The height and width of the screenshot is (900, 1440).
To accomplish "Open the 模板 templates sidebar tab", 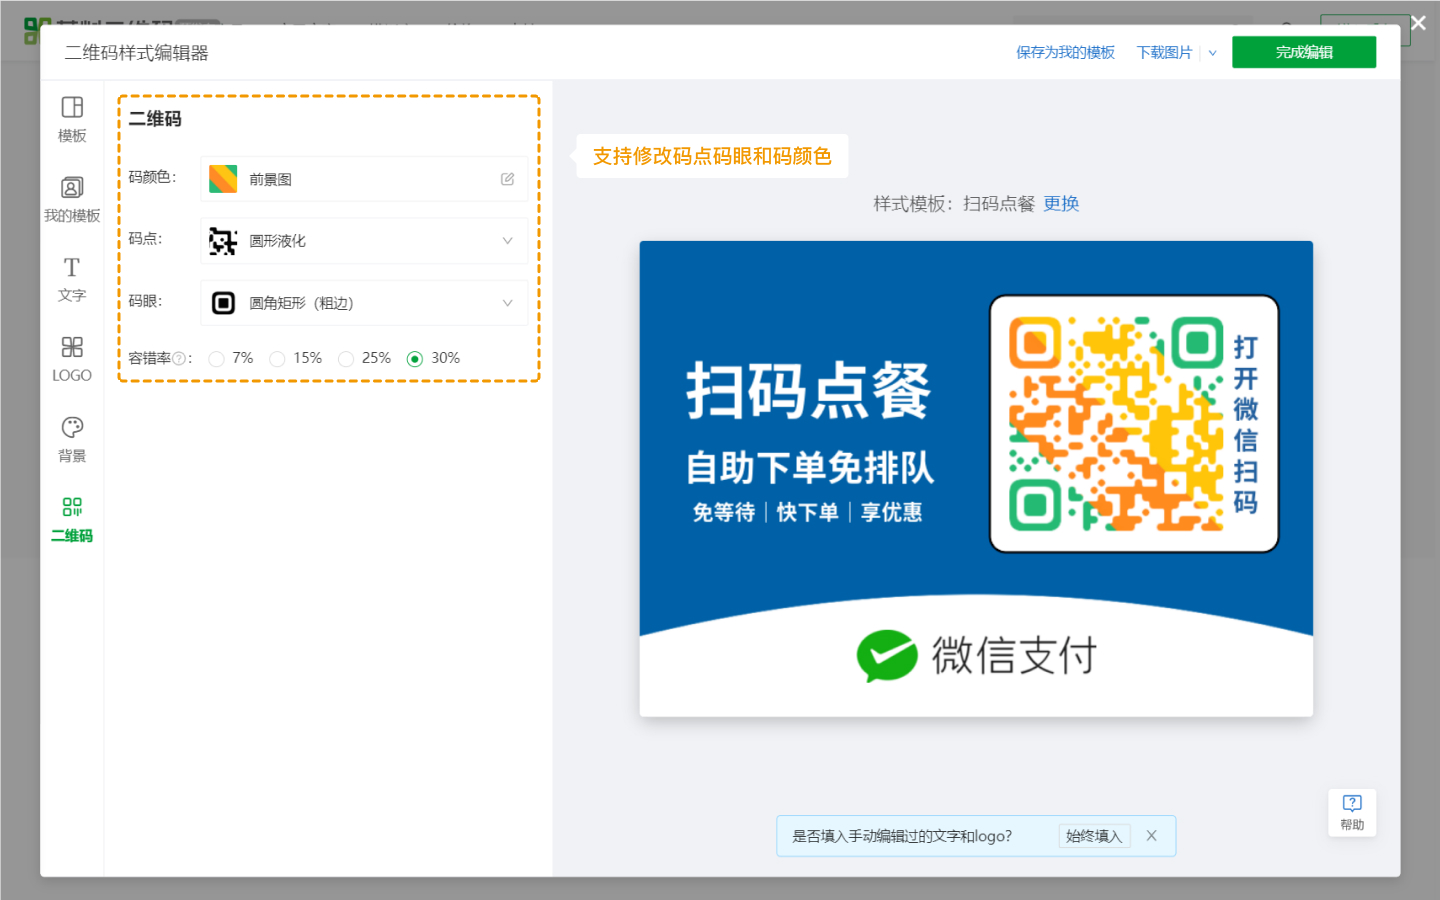I will 72,120.
